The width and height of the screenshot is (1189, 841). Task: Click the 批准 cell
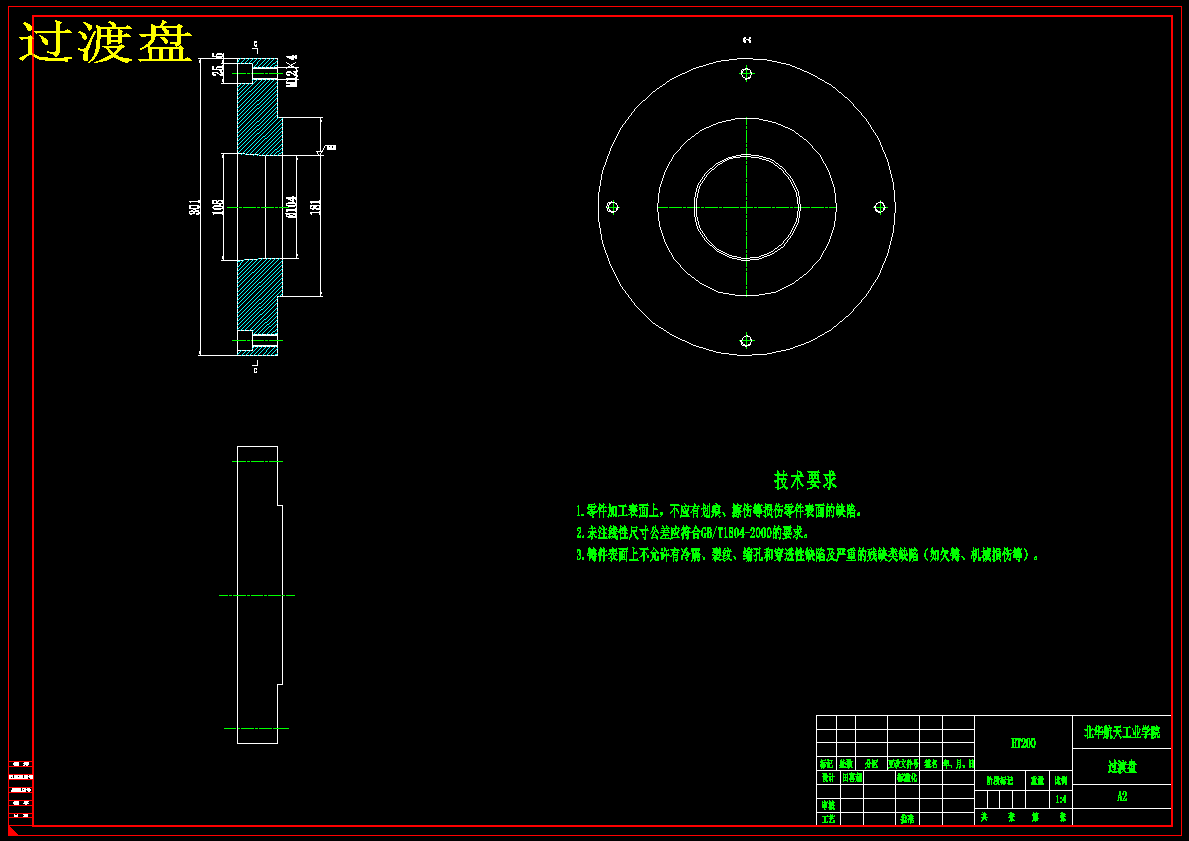coord(907,819)
